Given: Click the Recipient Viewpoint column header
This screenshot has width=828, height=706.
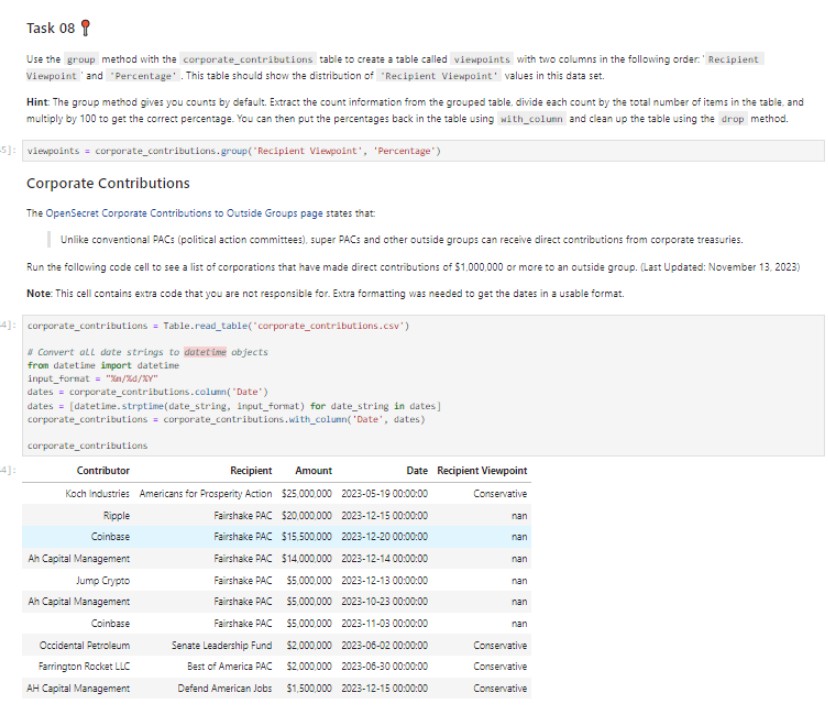Looking at the screenshot, I should point(482,470).
